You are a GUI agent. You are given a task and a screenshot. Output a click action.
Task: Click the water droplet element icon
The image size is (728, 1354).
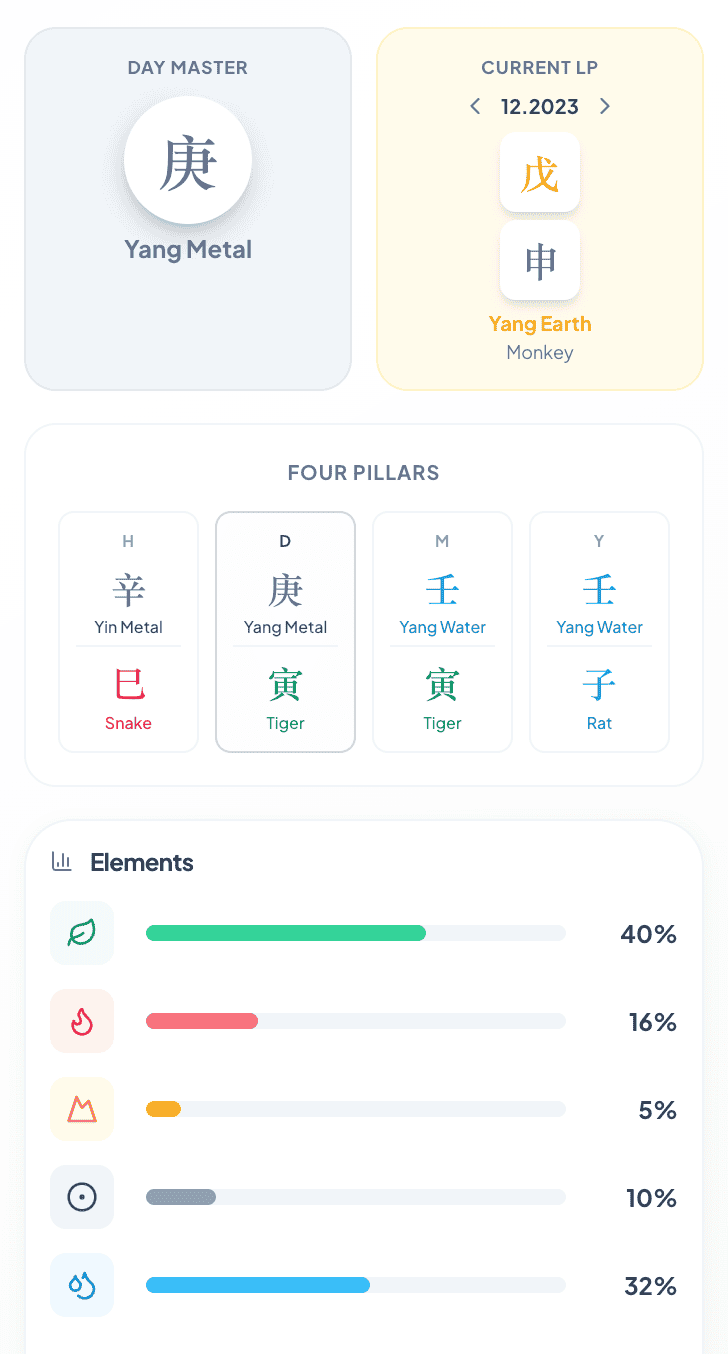click(82, 1285)
